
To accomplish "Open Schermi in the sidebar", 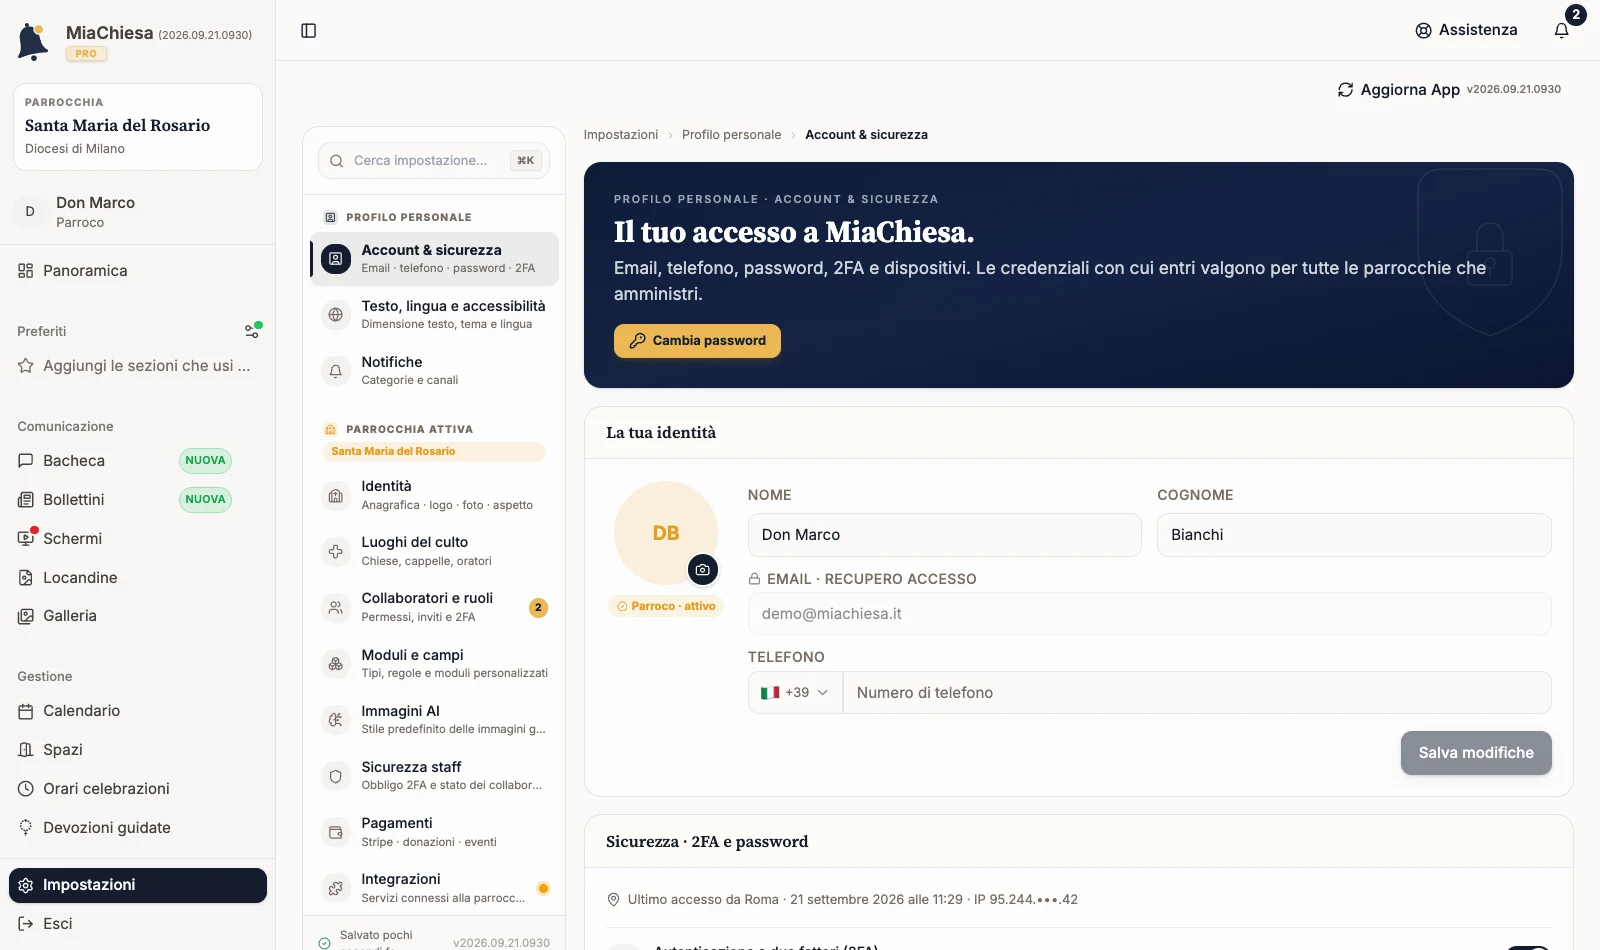I will (x=138, y=539).
